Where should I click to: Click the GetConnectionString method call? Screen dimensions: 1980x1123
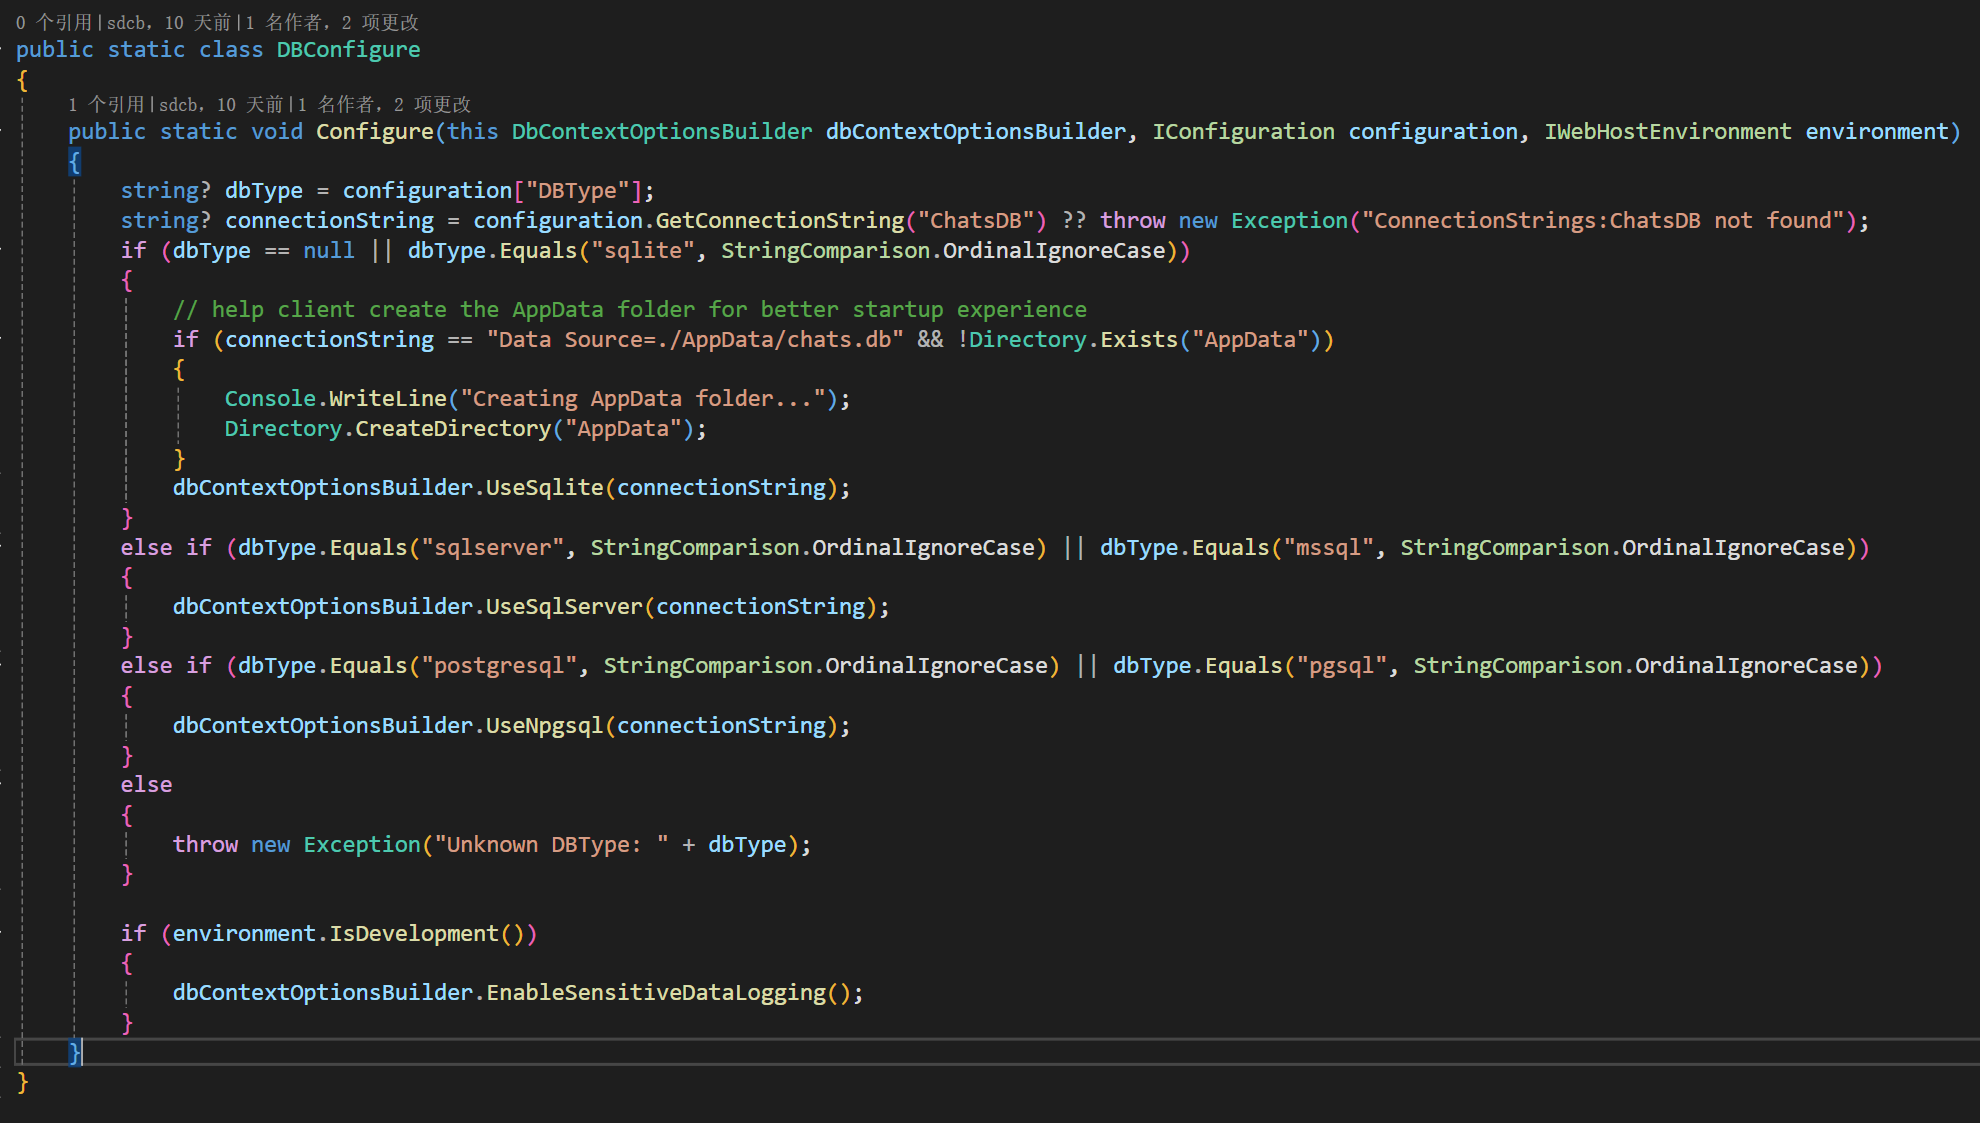pos(779,221)
